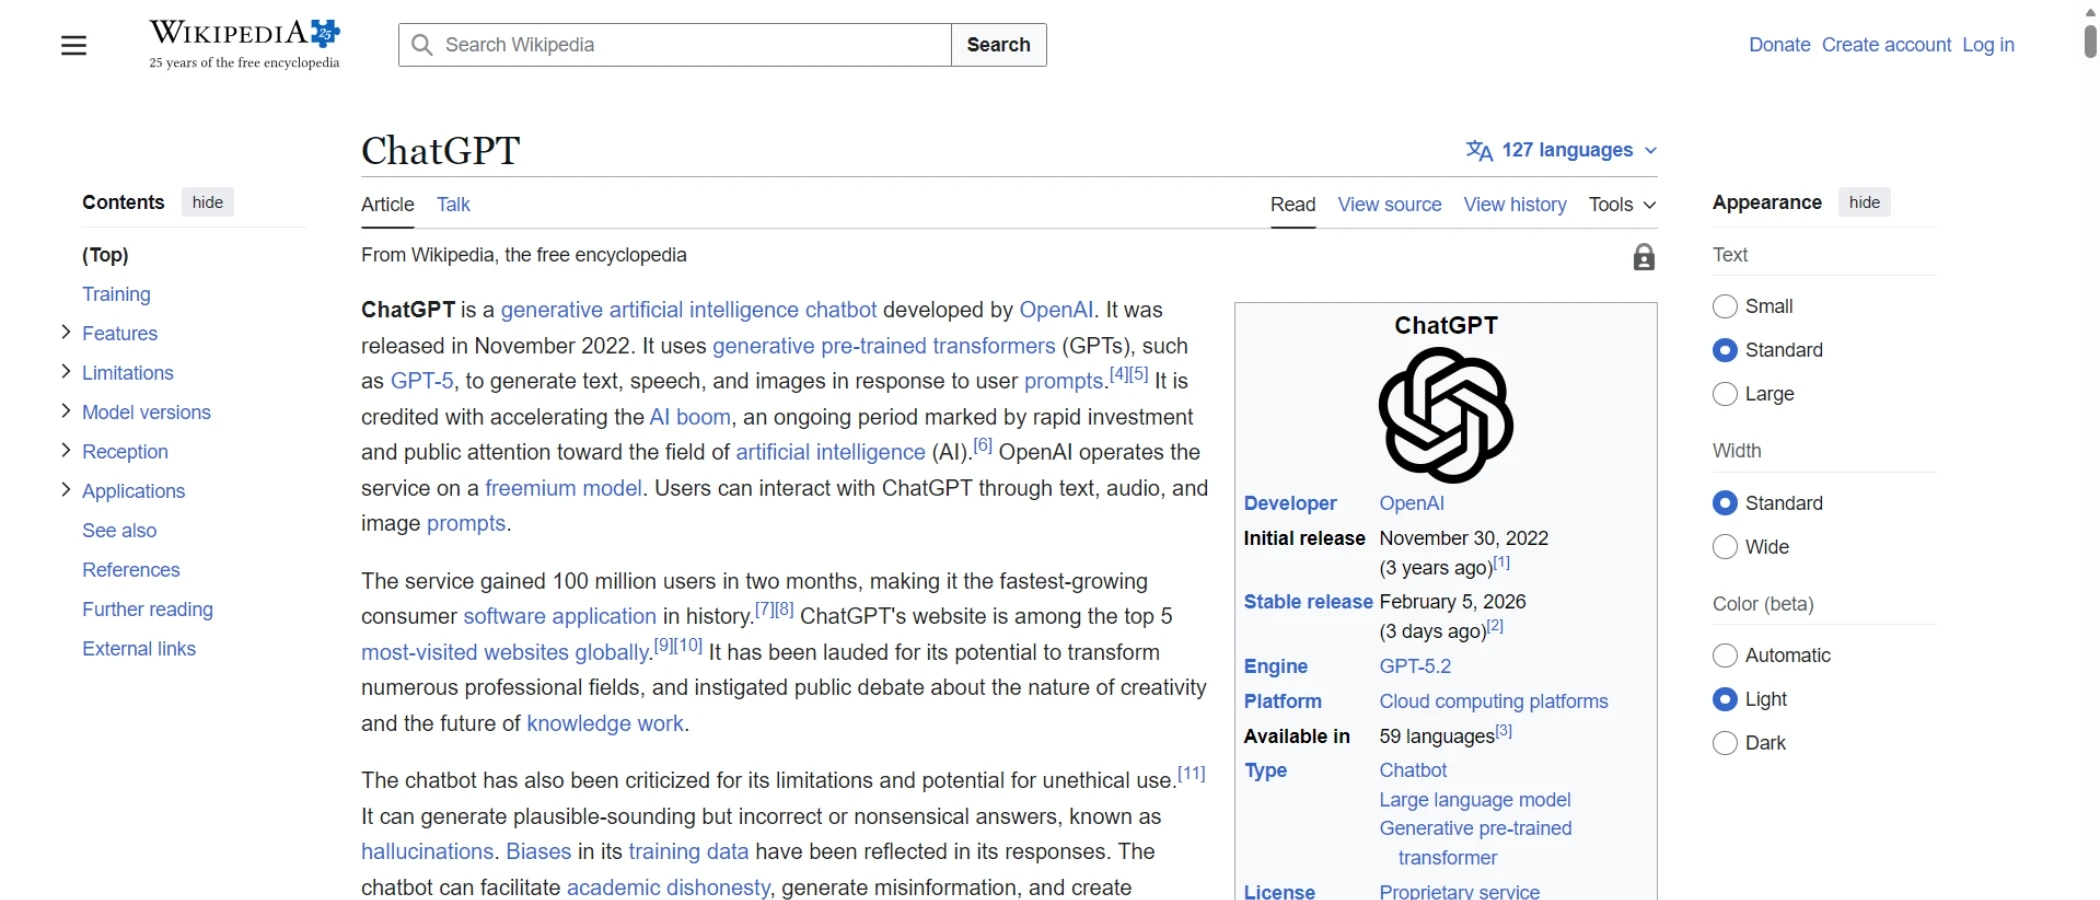Open the Developer label link in infobox
Viewport: 2100px width, 900px height.
(x=1290, y=503)
